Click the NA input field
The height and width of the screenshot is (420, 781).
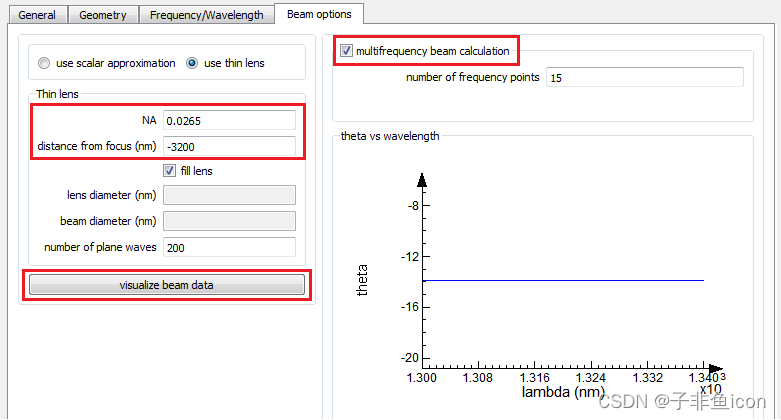[x=229, y=121]
